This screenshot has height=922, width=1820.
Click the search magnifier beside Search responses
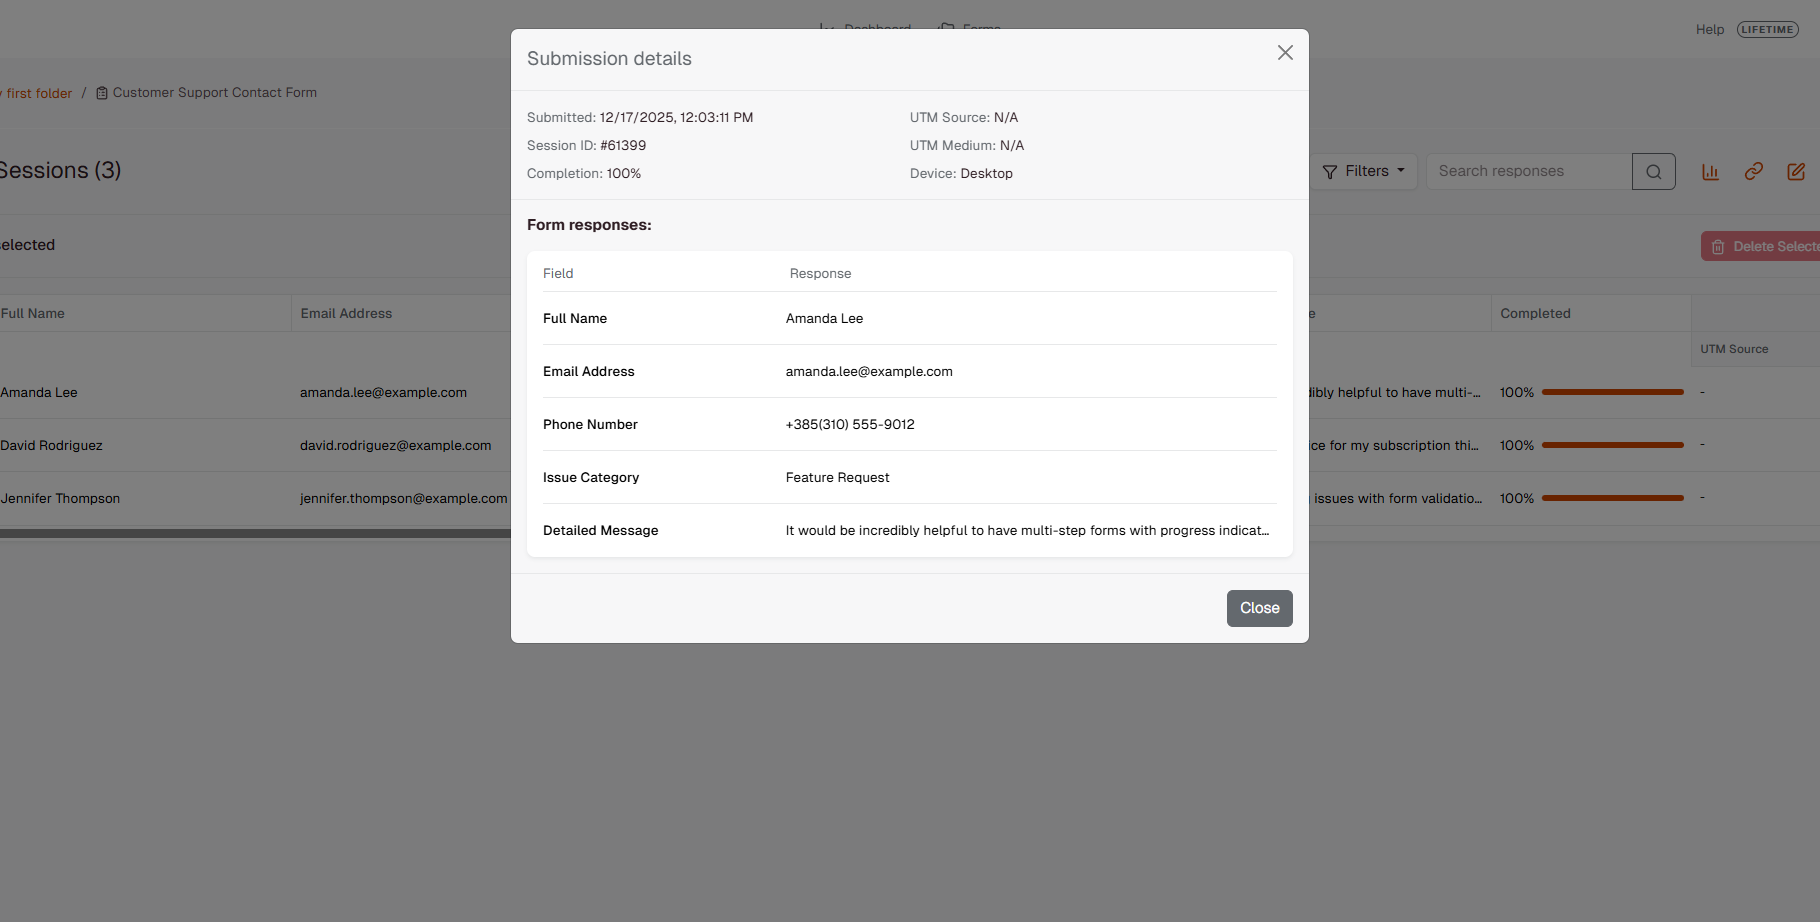pyautogui.click(x=1653, y=171)
